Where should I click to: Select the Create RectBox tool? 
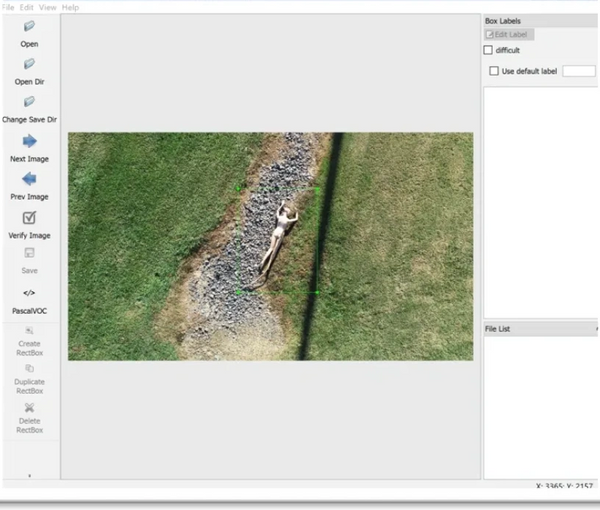[29, 331]
